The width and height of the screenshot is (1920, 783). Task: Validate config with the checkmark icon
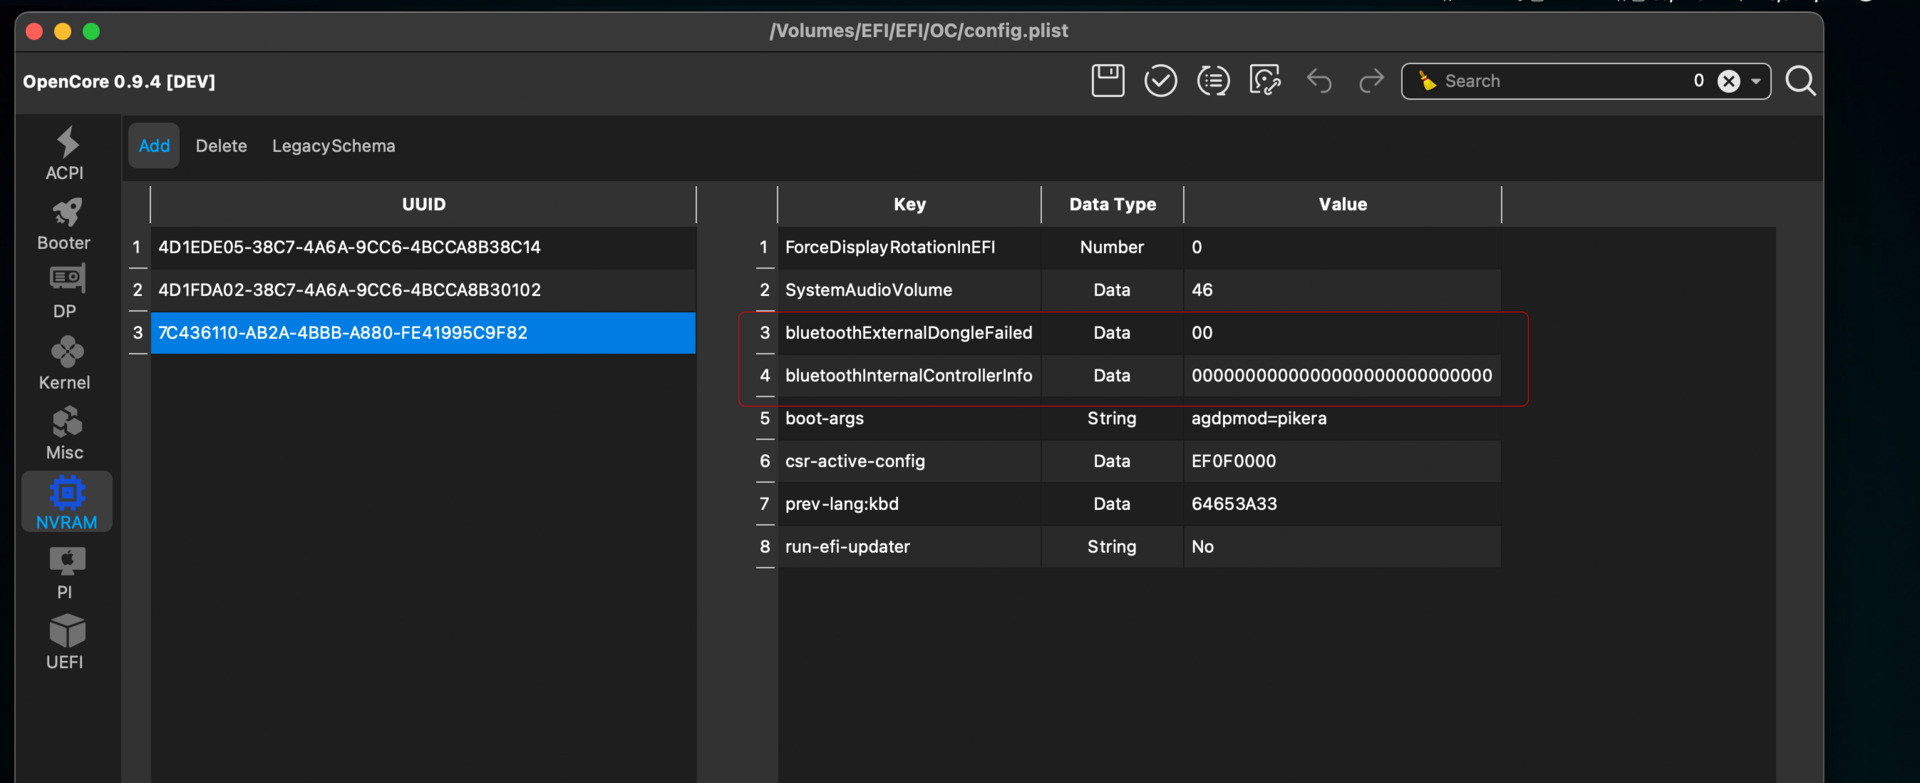[1160, 81]
